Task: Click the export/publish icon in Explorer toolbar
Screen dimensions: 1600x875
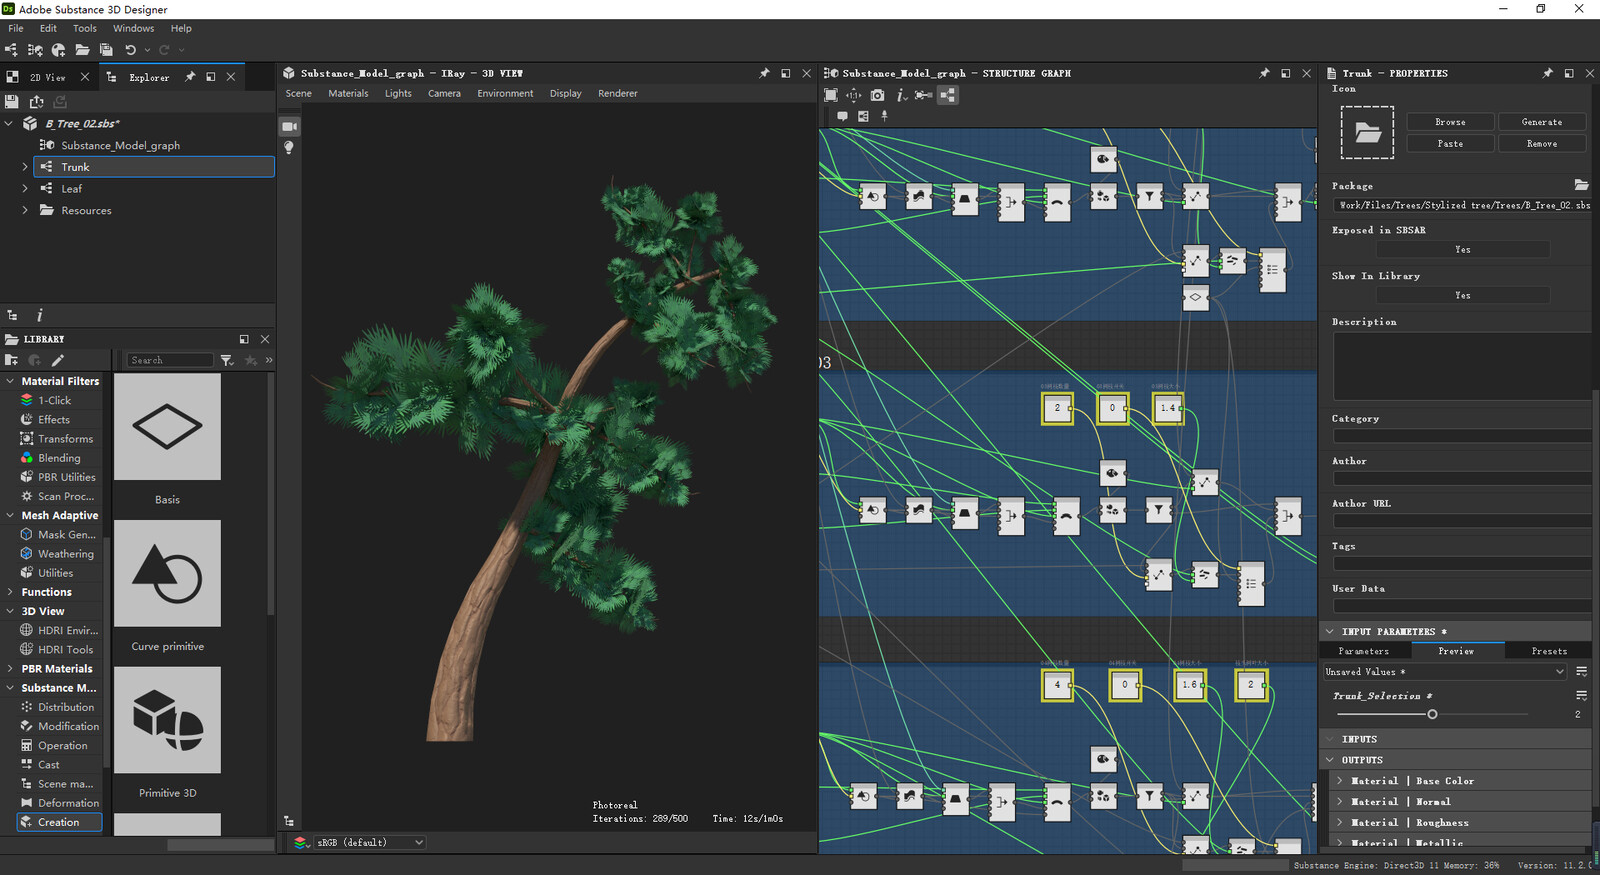Action: pos(36,101)
